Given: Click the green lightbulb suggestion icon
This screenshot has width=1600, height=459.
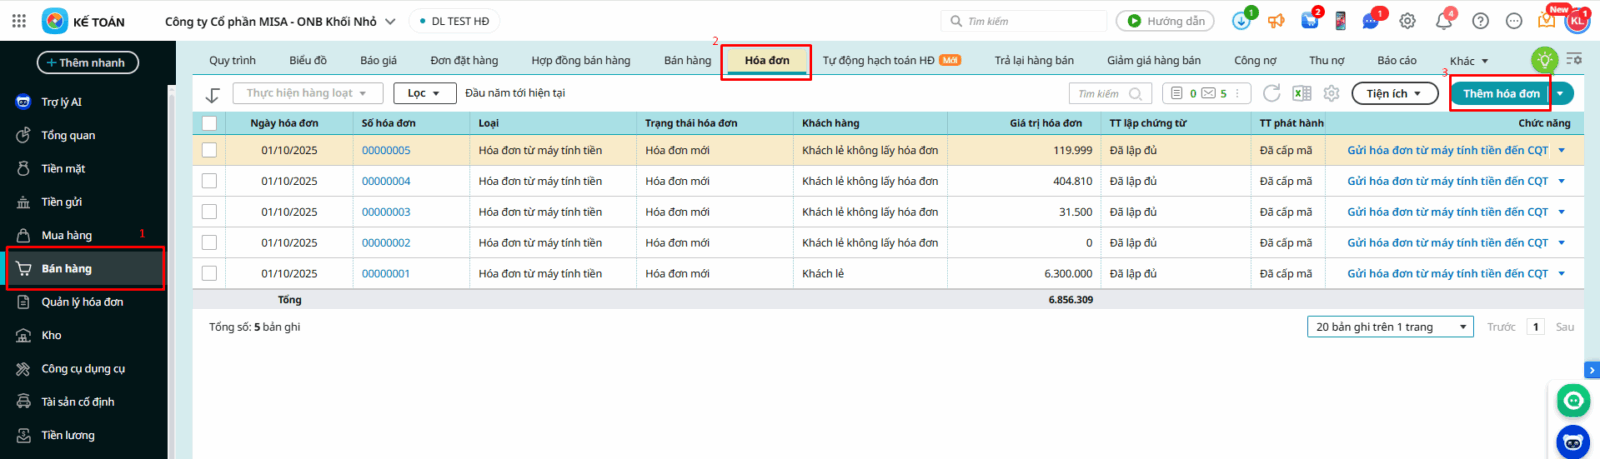Looking at the screenshot, I should click(x=1544, y=60).
